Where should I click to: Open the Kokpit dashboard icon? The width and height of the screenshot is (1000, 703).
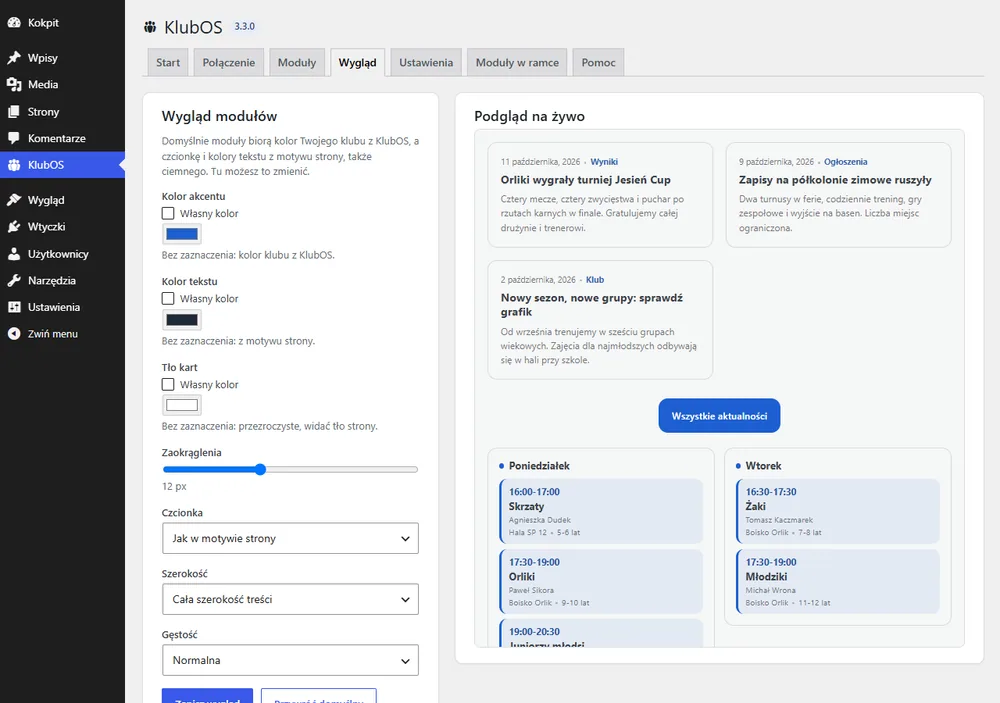click(x=14, y=22)
